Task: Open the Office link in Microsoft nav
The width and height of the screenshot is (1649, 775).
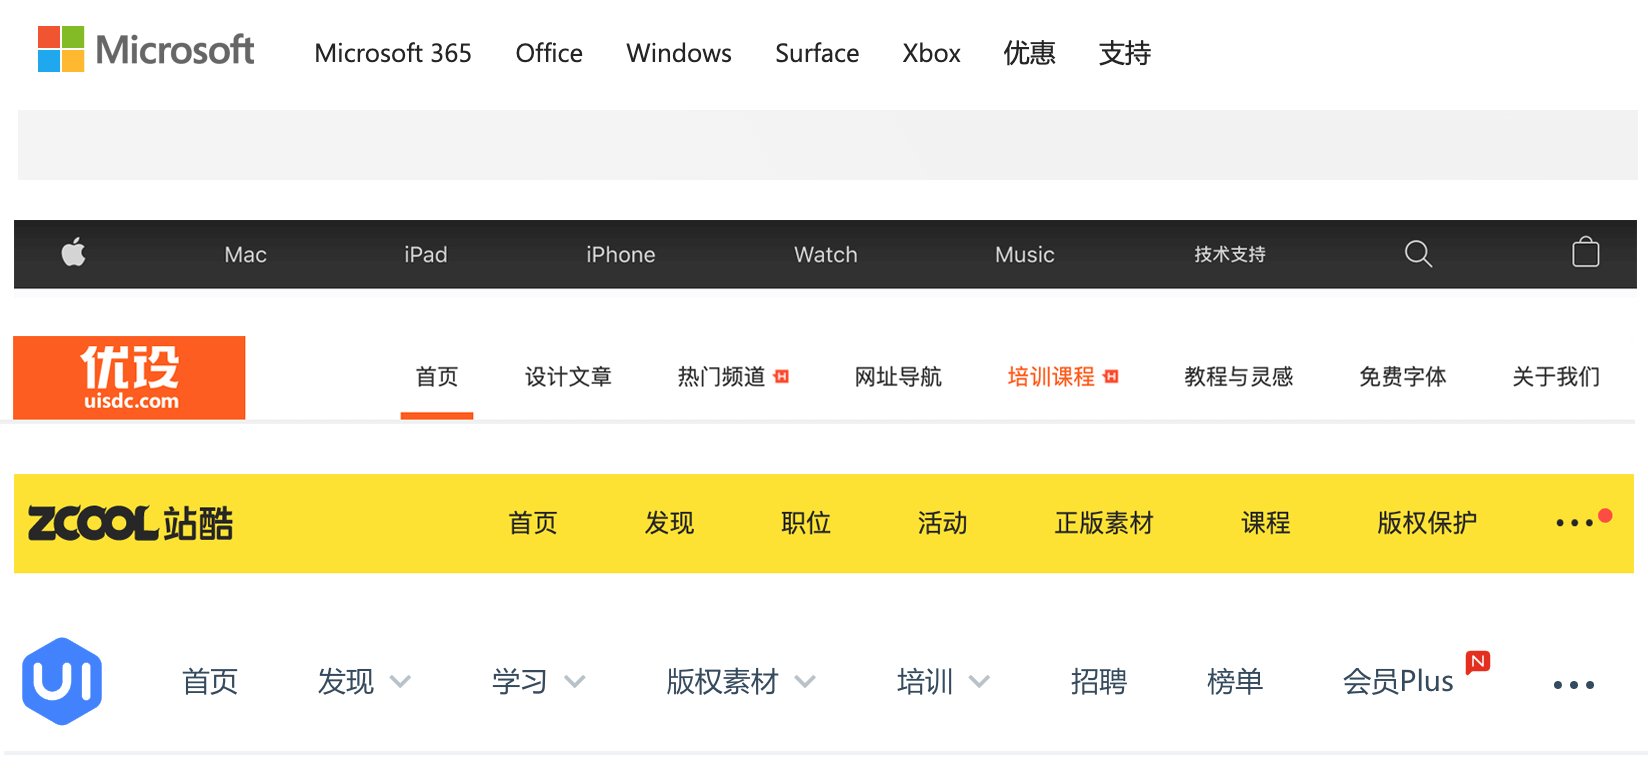Action: tap(549, 53)
